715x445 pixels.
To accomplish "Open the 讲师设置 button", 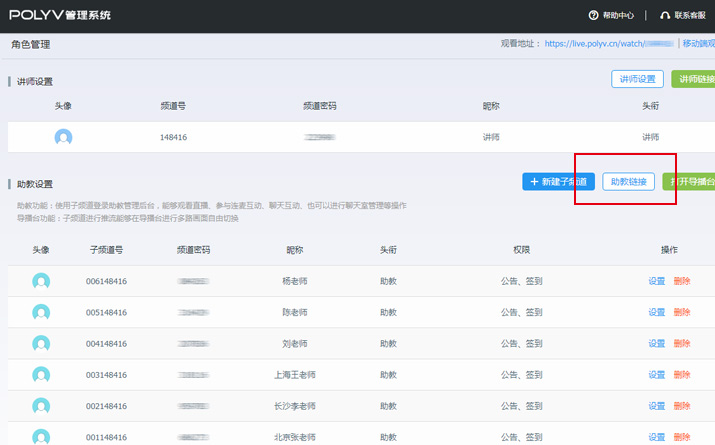I will 637,79.
